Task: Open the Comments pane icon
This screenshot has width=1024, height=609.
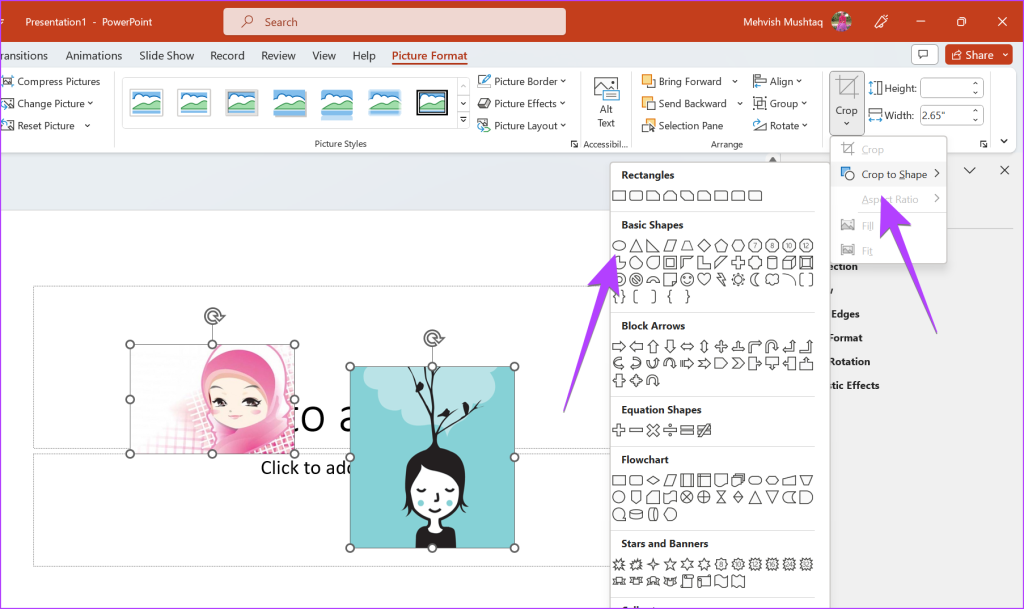Action: tap(923, 55)
